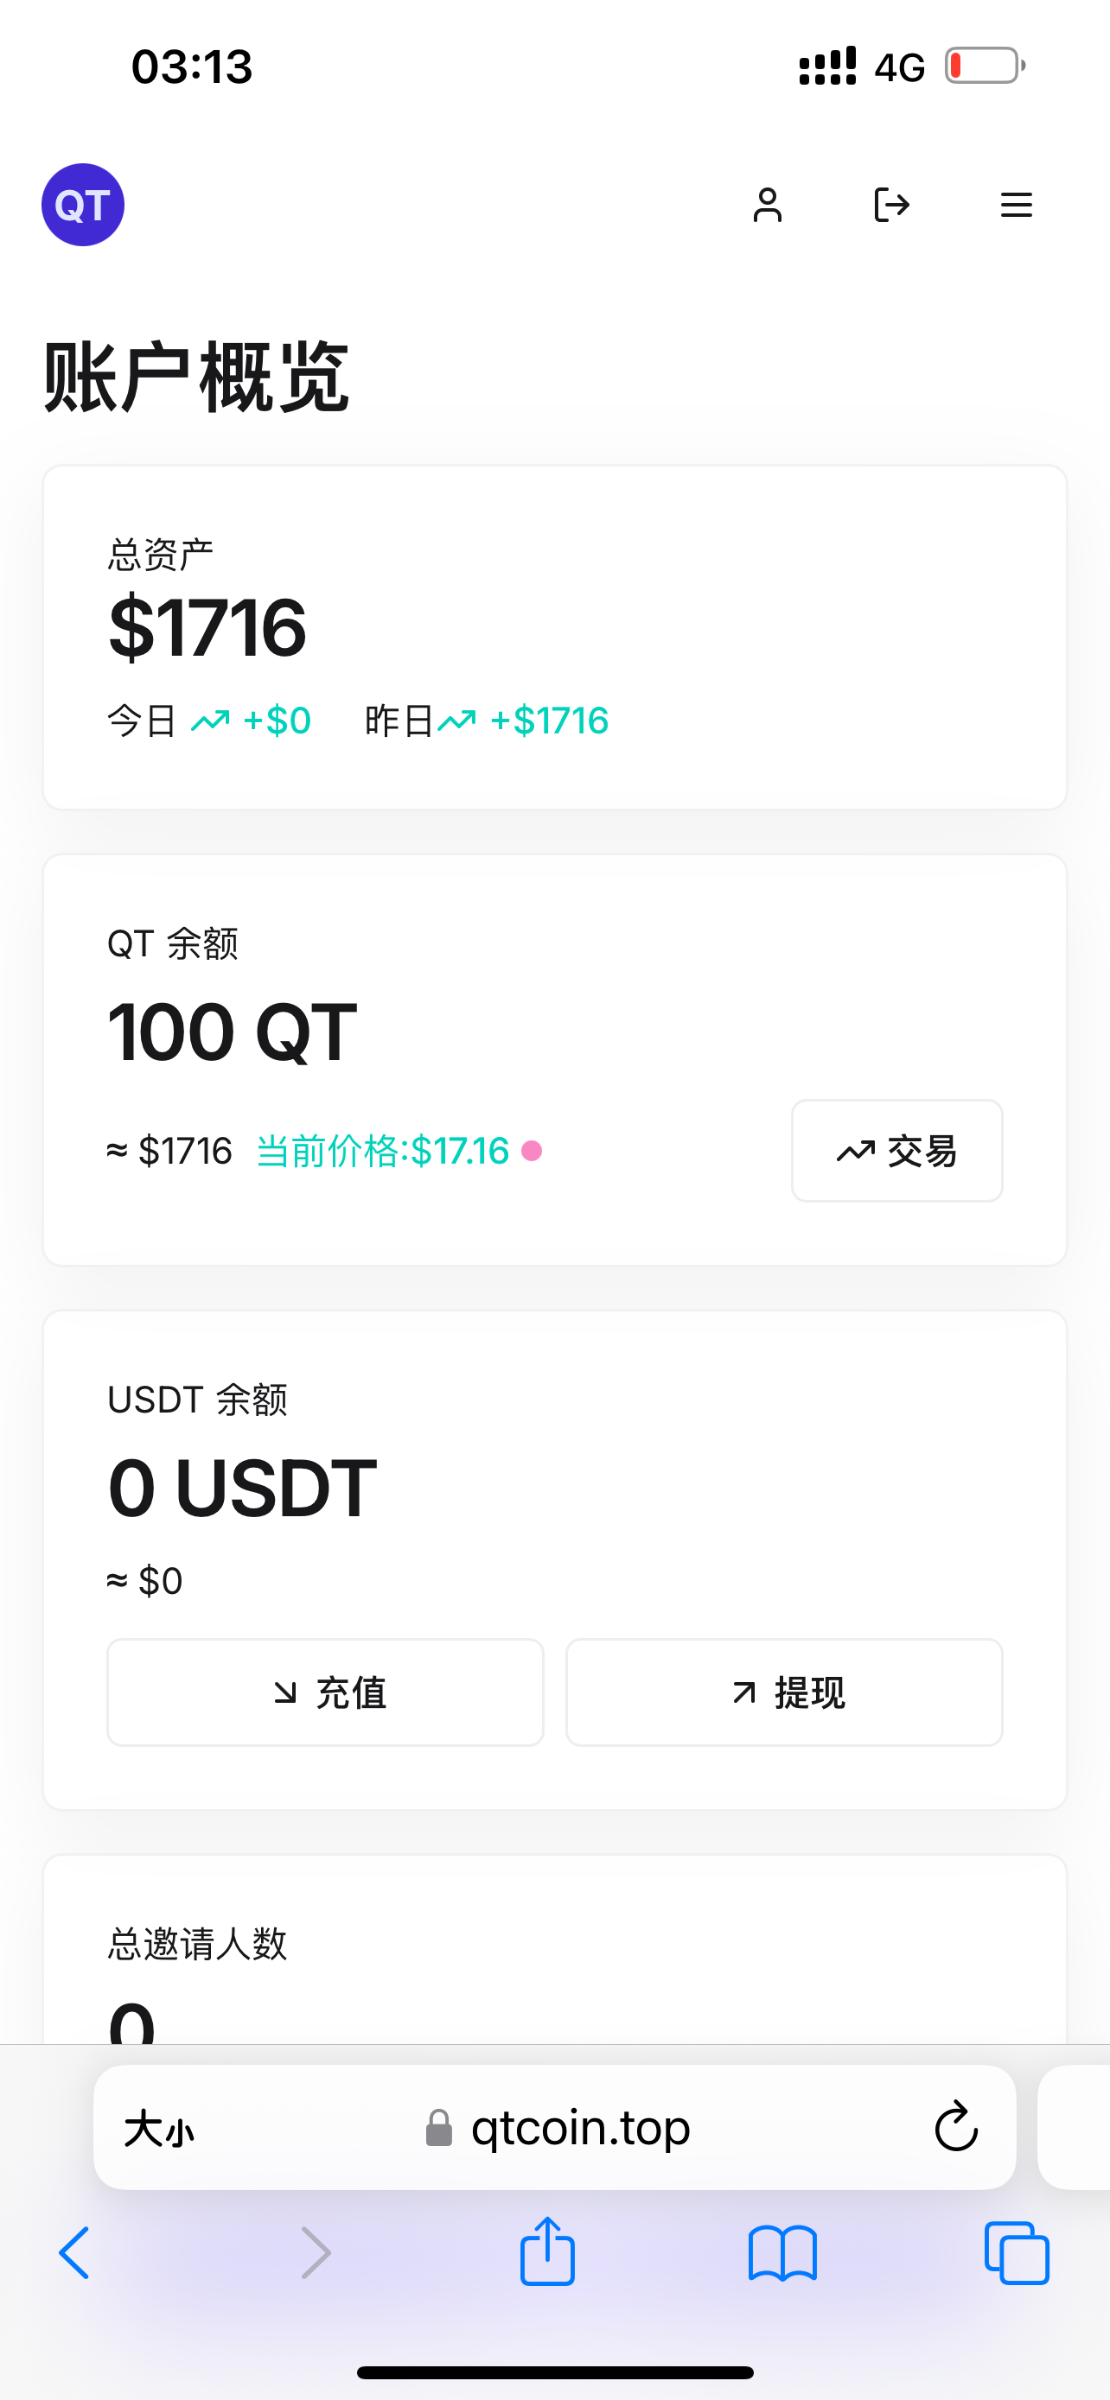Open Safari bookmarks book icon
1110x2400 pixels.
click(782, 2253)
